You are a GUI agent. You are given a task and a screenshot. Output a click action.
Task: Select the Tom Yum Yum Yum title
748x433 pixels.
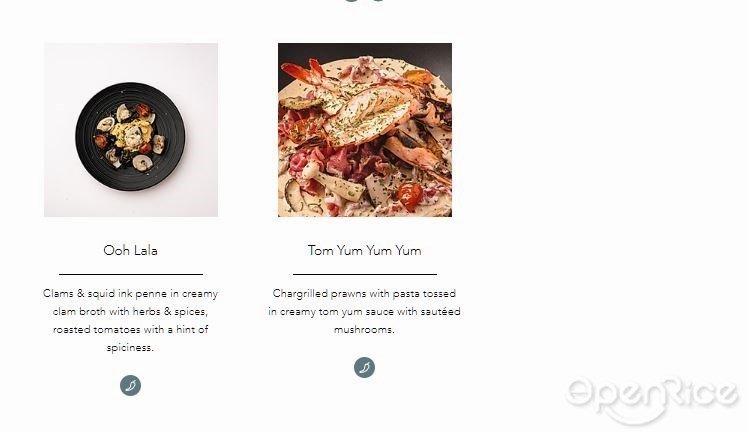coord(364,250)
